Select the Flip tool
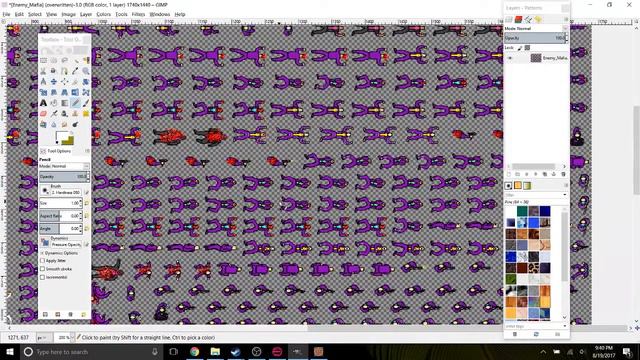Image resolution: width=640 pixels, height=360 pixels. pyautogui.click(x=76, y=92)
